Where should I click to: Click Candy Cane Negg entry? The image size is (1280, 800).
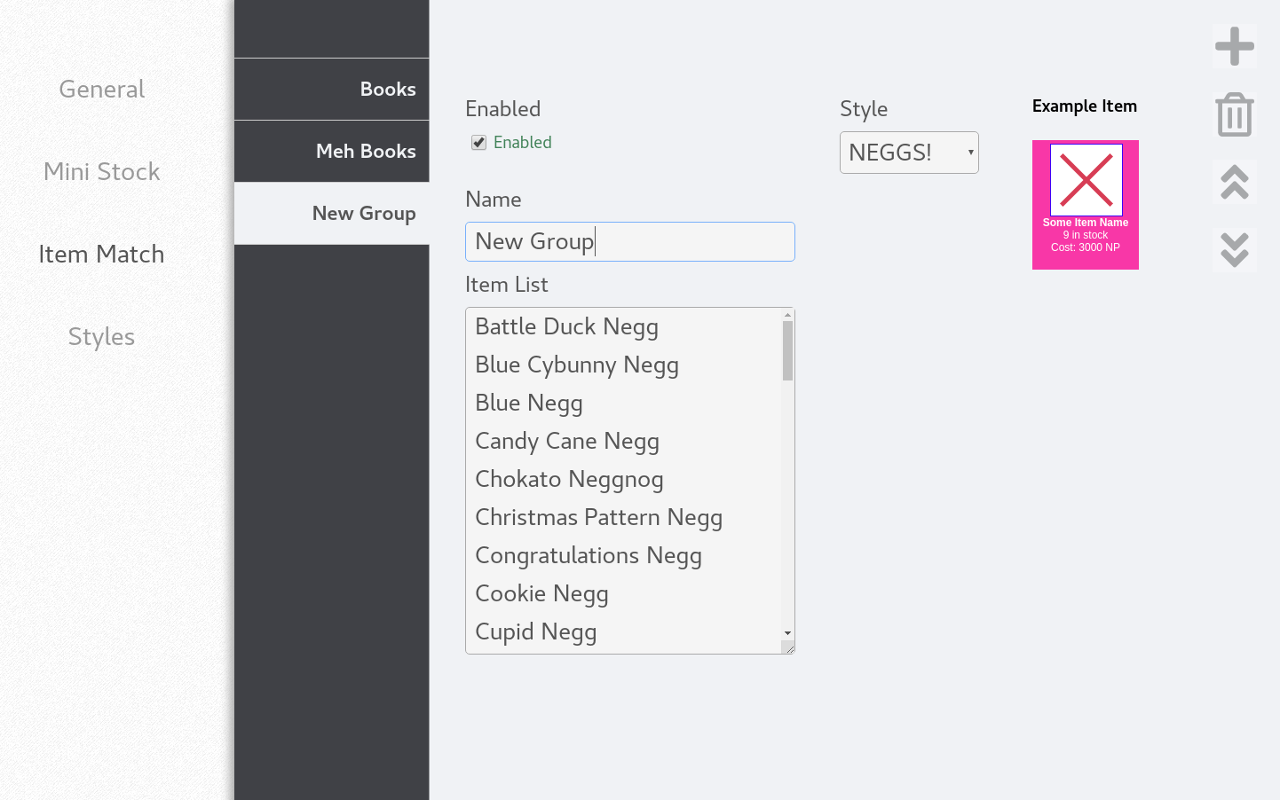pyautogui.click(x=567, y=441)
